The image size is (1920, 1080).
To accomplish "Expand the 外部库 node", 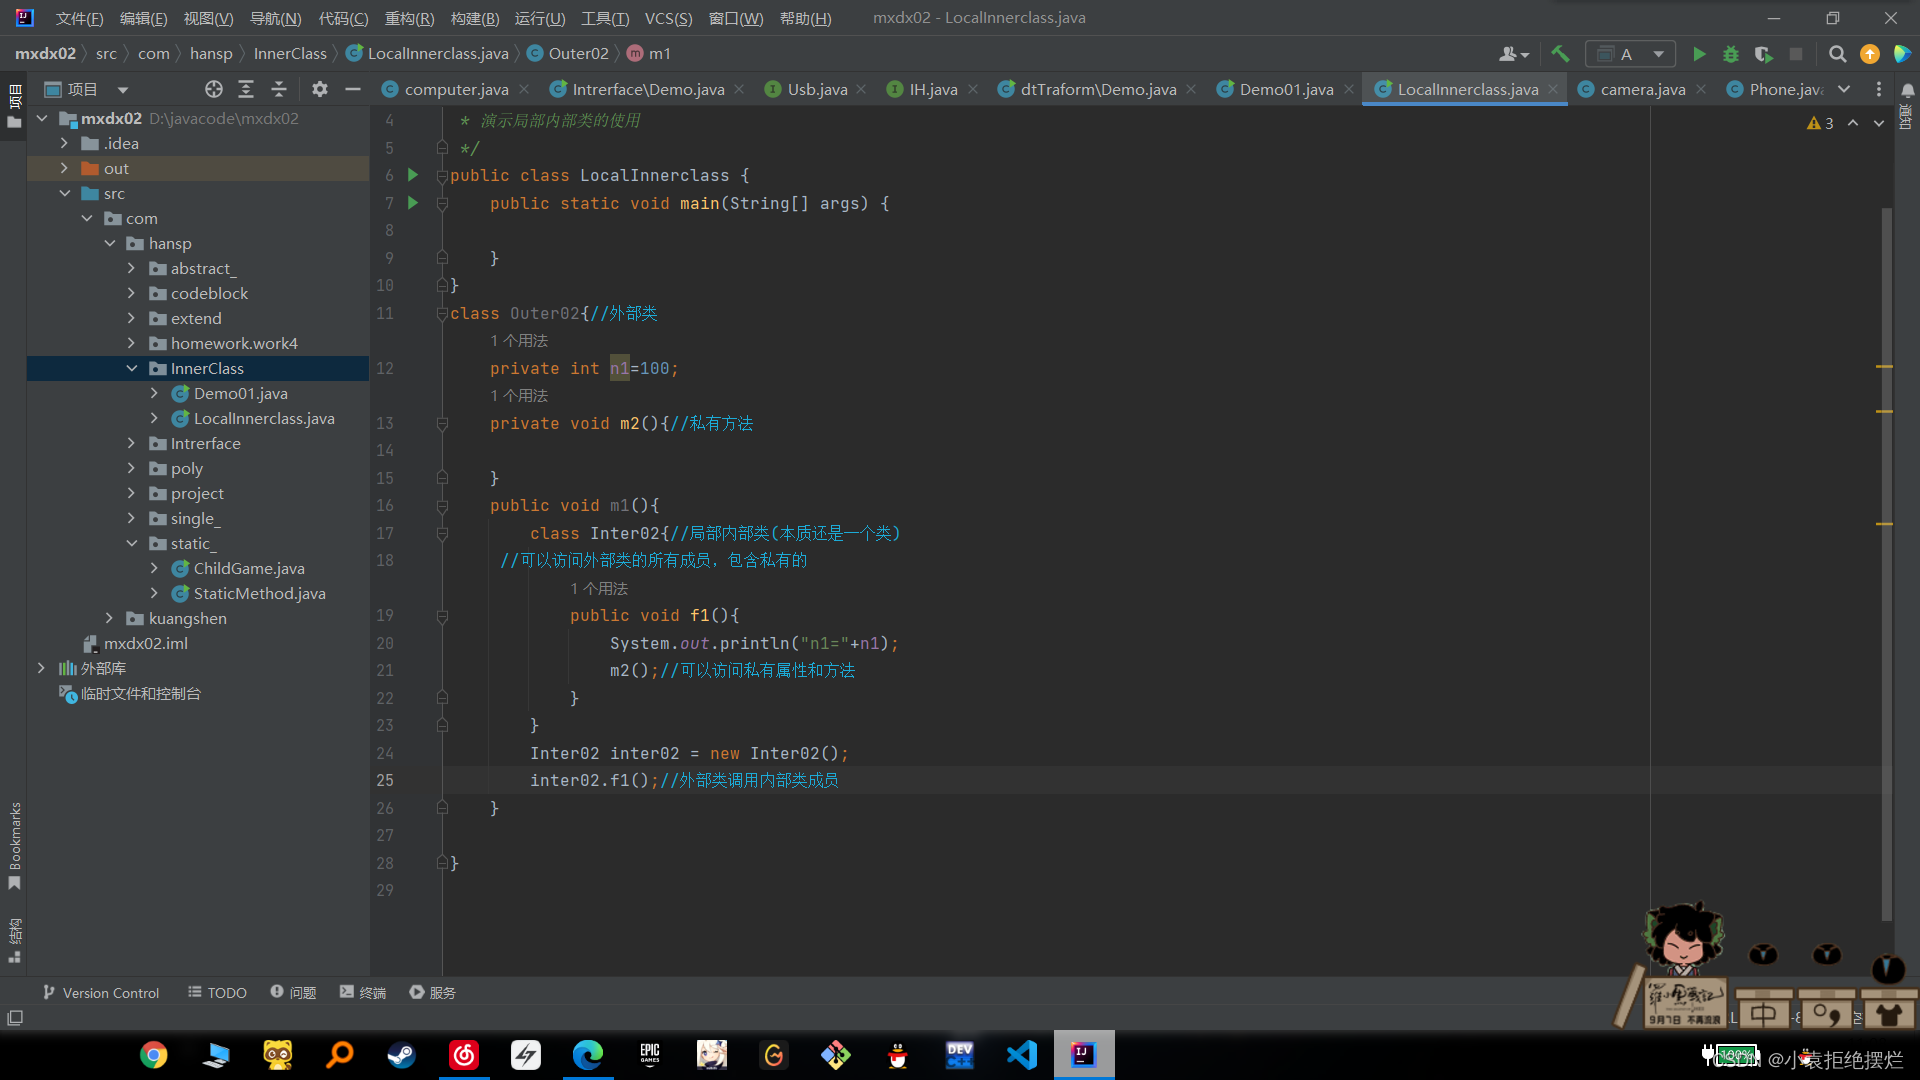I will click(41, 668).
